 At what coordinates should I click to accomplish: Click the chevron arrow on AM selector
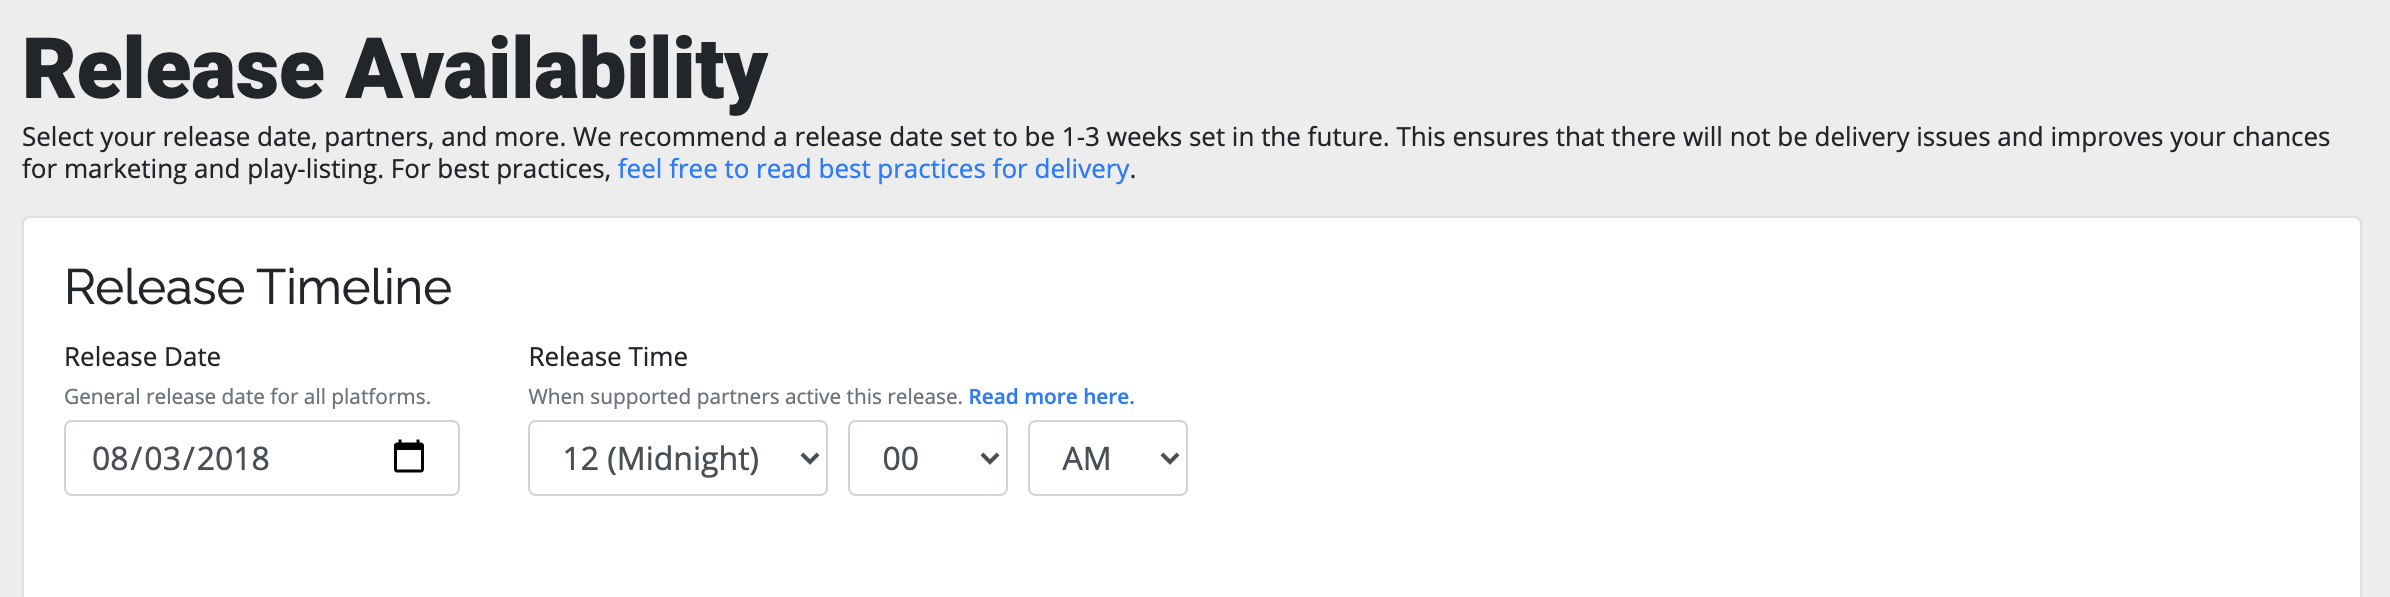point(1170,459)
